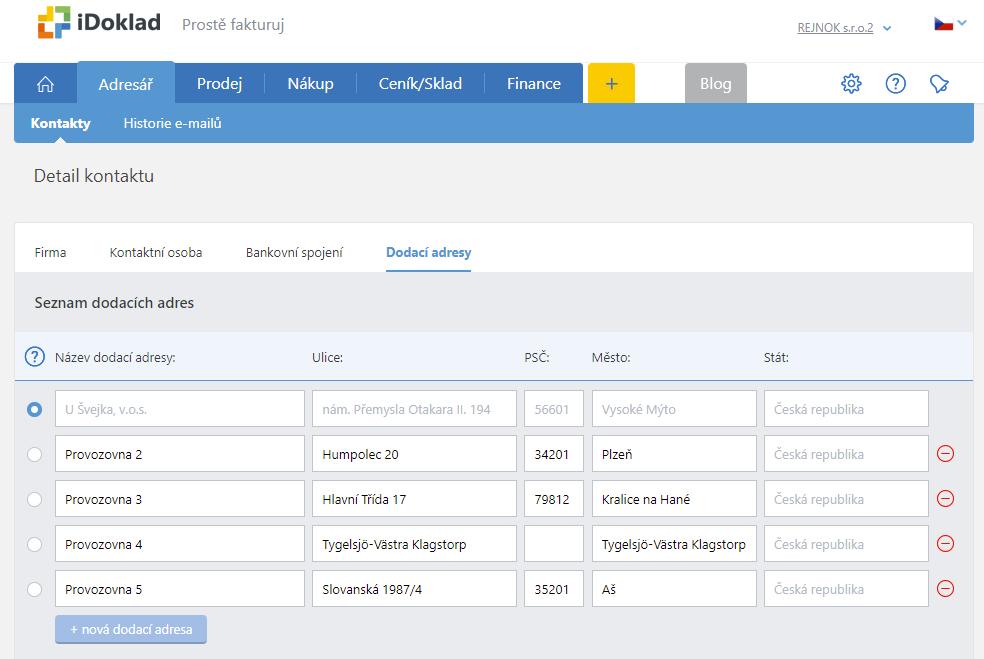Open the notifications bell icon

[939, 83]
